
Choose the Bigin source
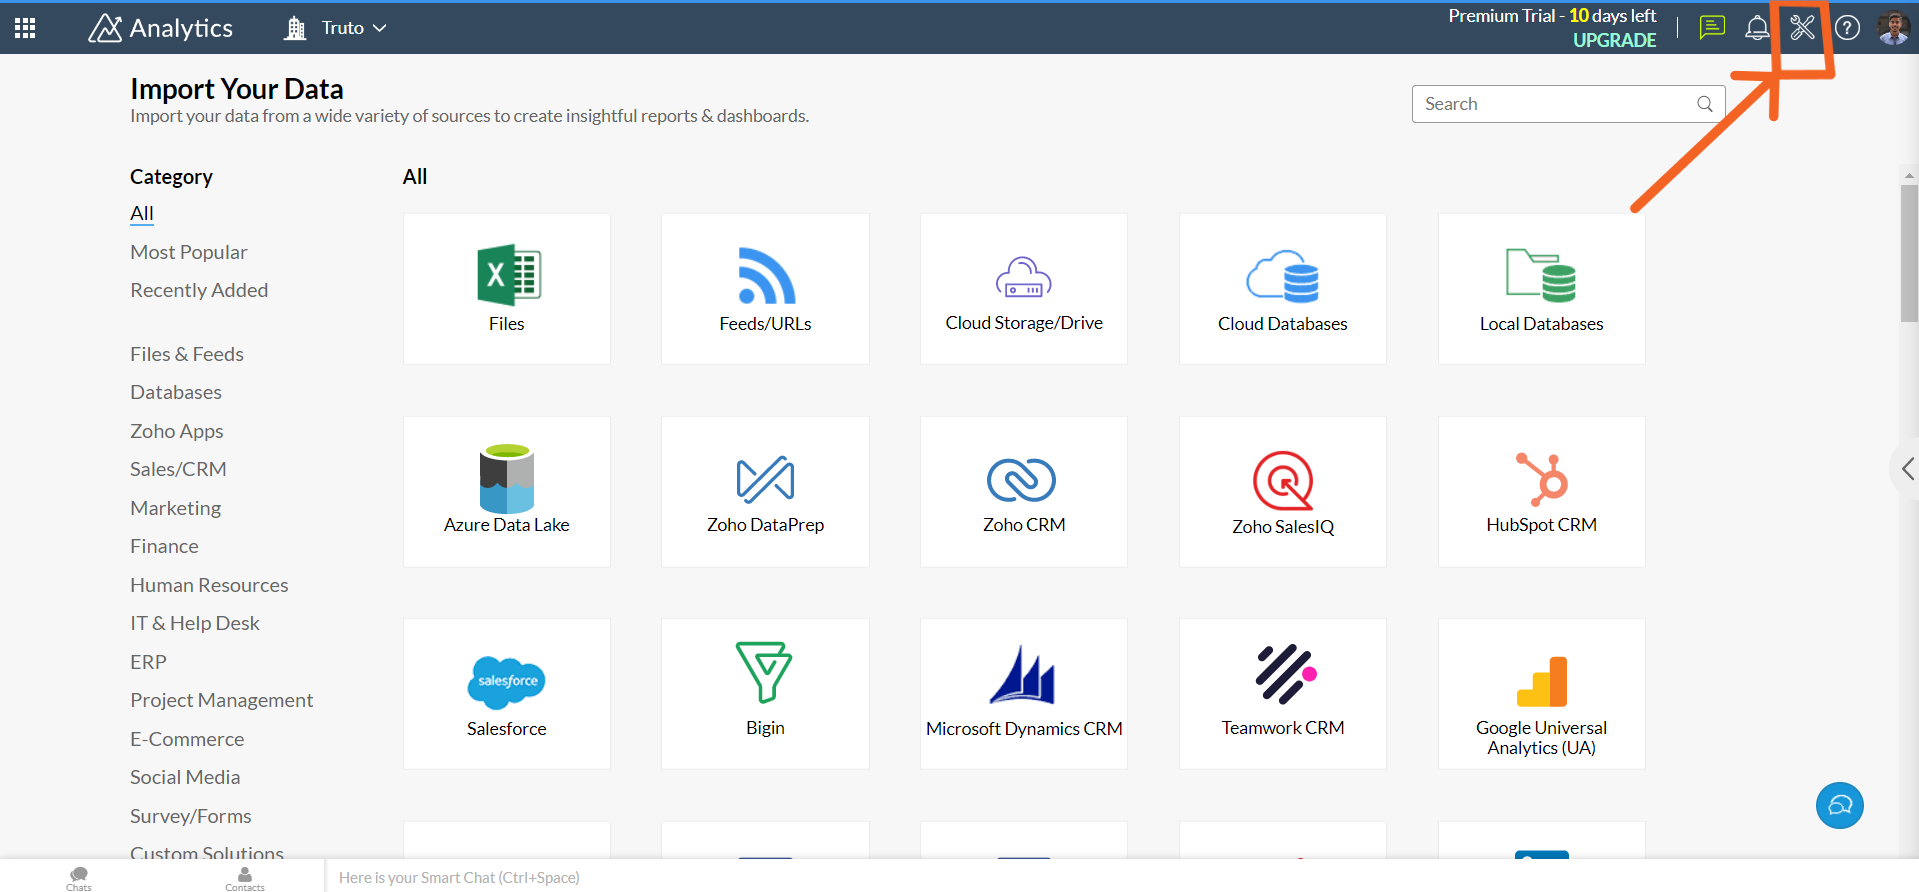[765, 694]
